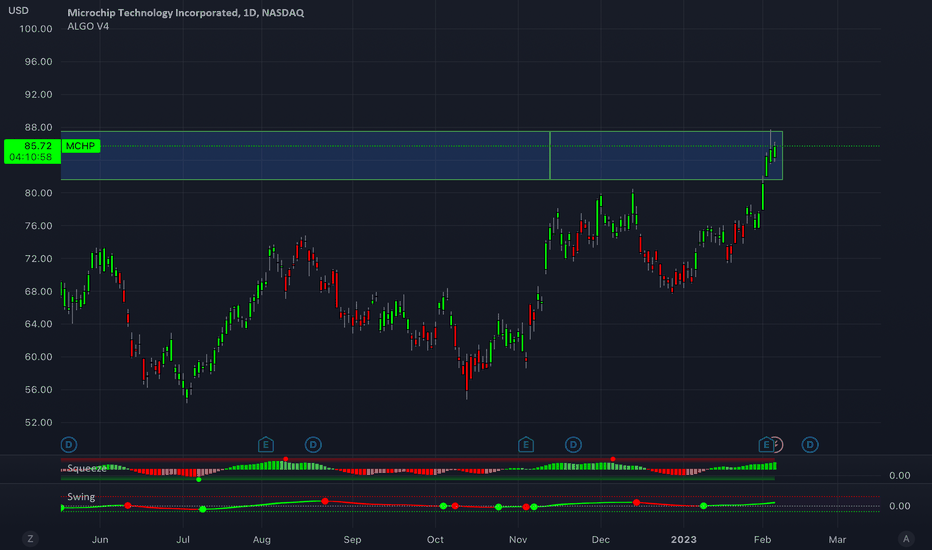This screenshot has height=550, width=932.
Task: Click the Aug label on time axis
Action: 262,539
